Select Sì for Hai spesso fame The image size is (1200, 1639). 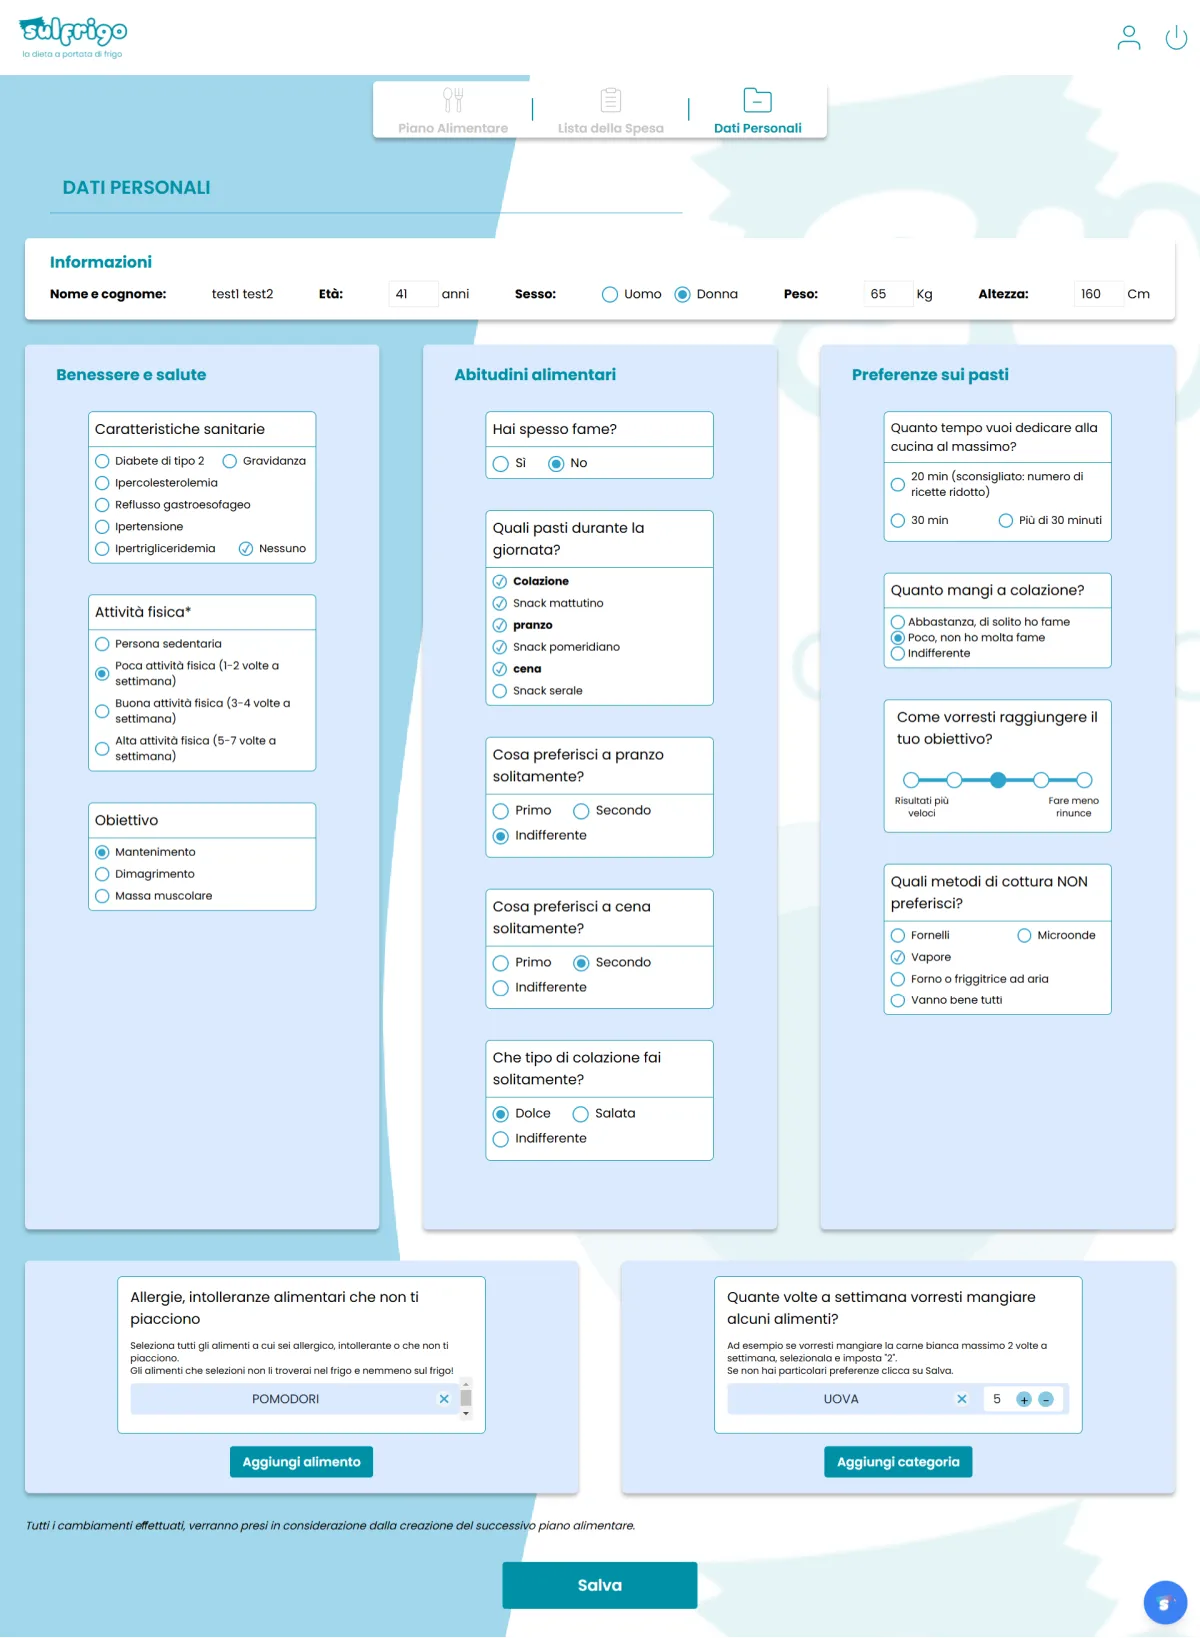pyautogui.click(x=501, y=464)
